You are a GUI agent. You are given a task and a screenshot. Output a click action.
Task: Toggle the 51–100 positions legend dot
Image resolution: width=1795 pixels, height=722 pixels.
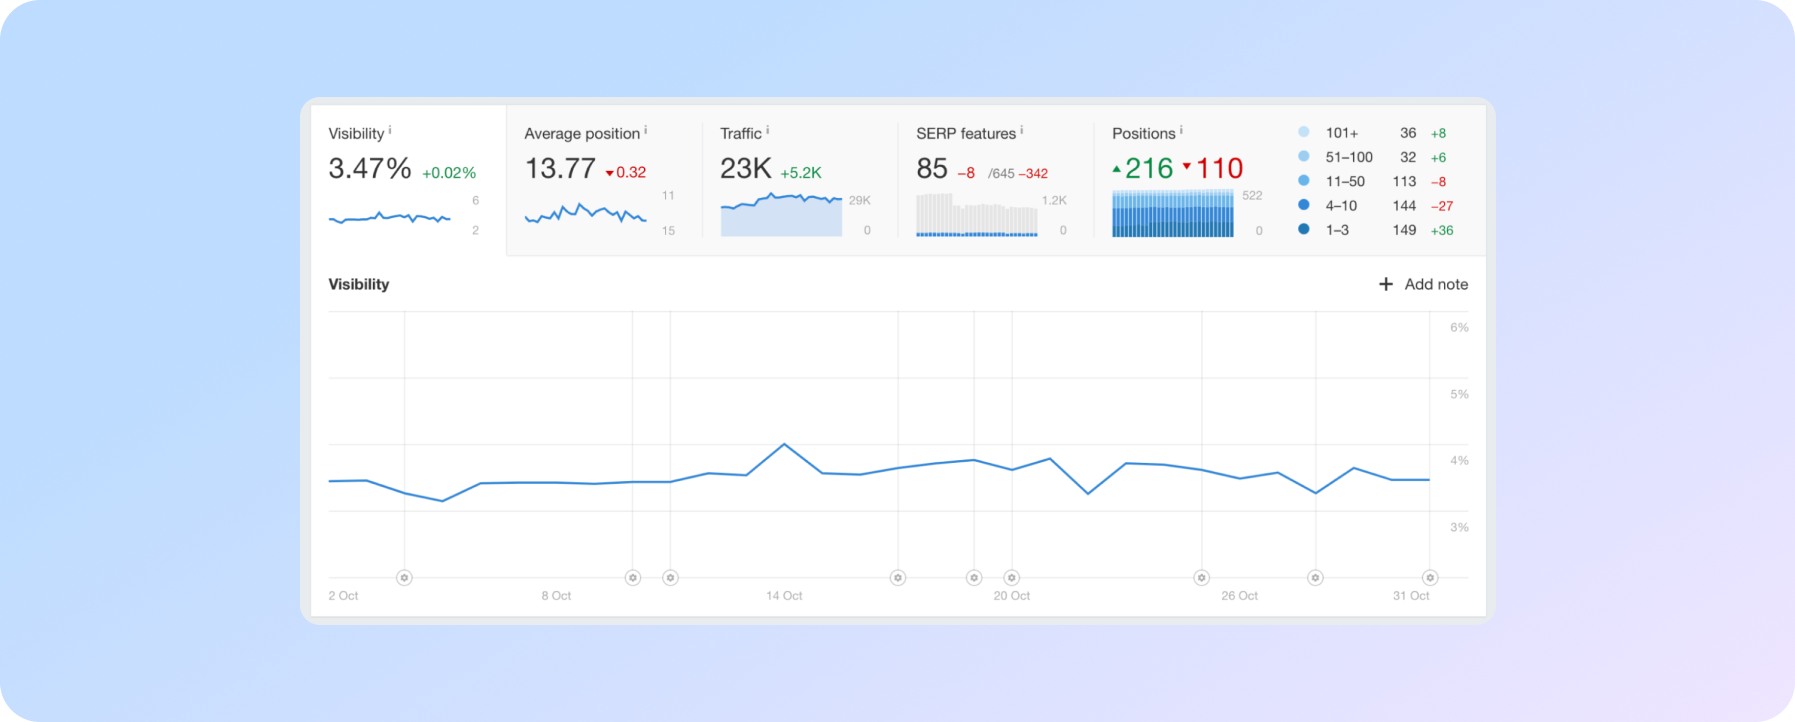[1304, 156]
